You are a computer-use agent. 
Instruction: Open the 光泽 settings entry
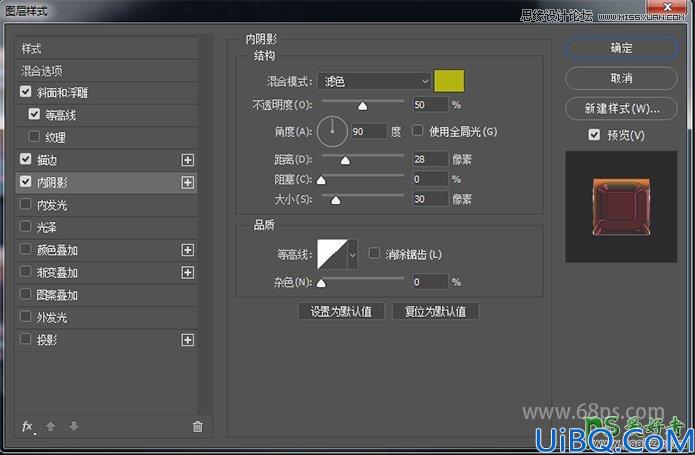[47, 228]
